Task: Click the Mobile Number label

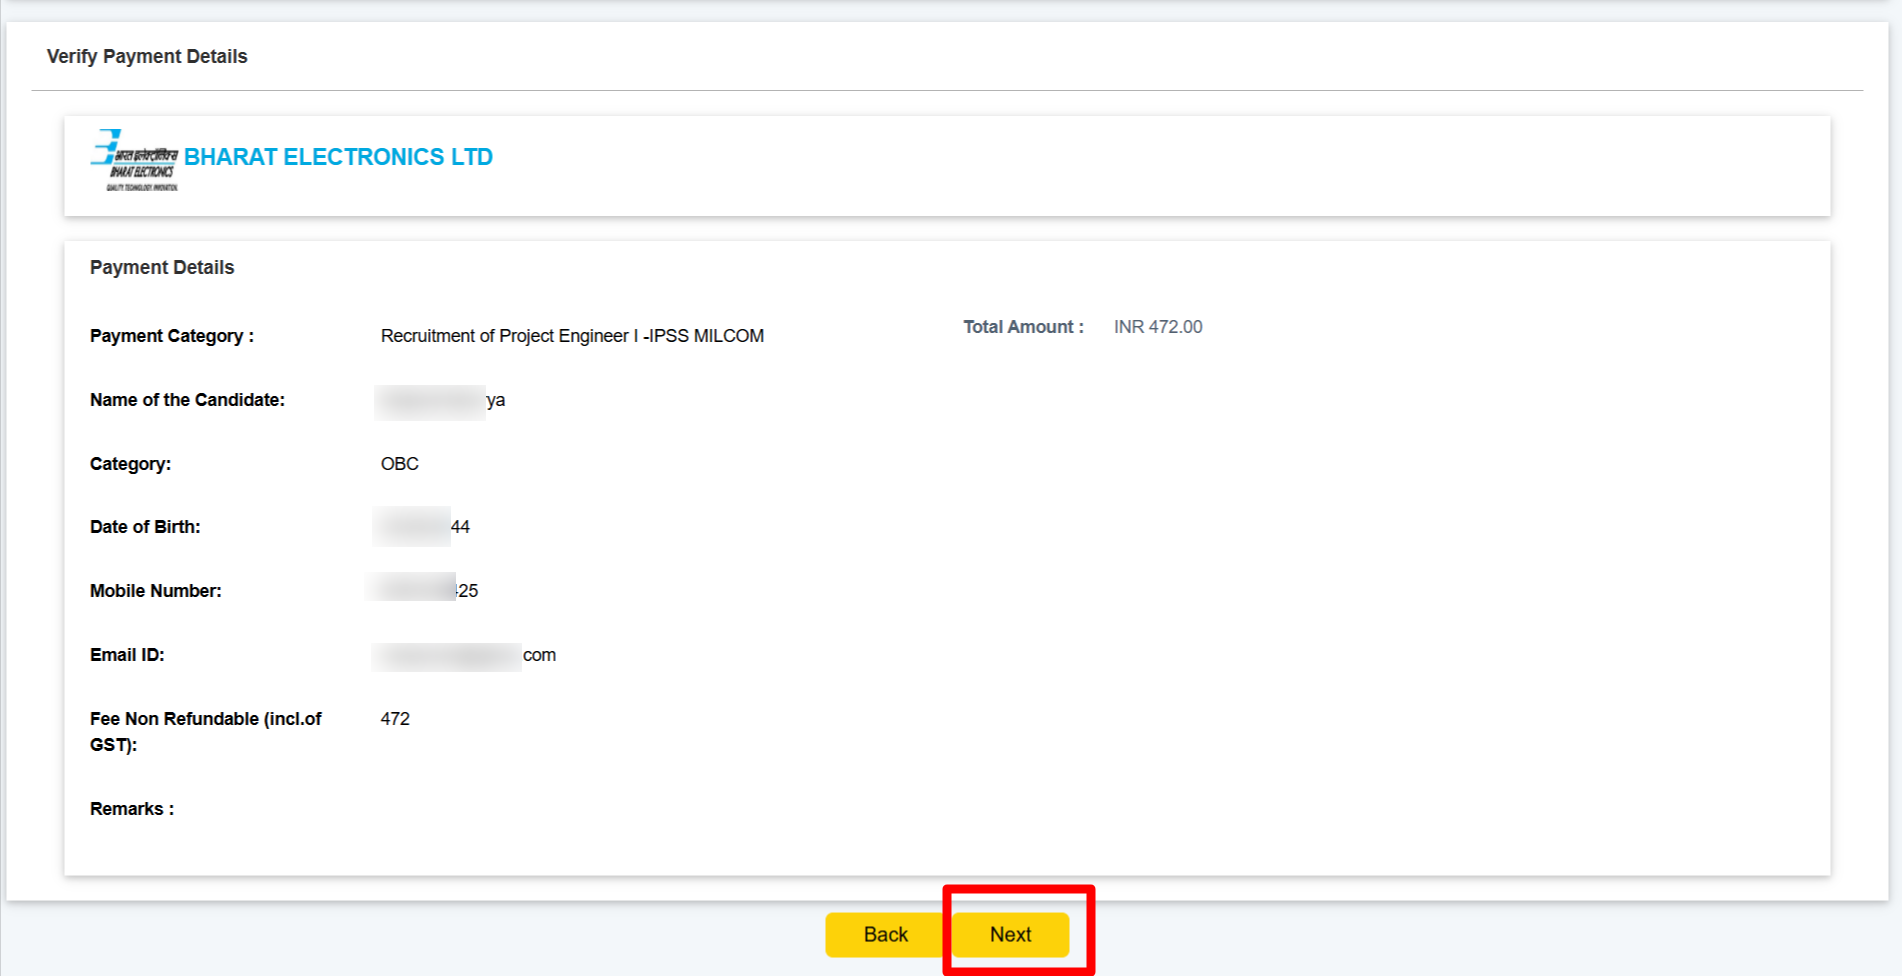Action: point(156,591)
